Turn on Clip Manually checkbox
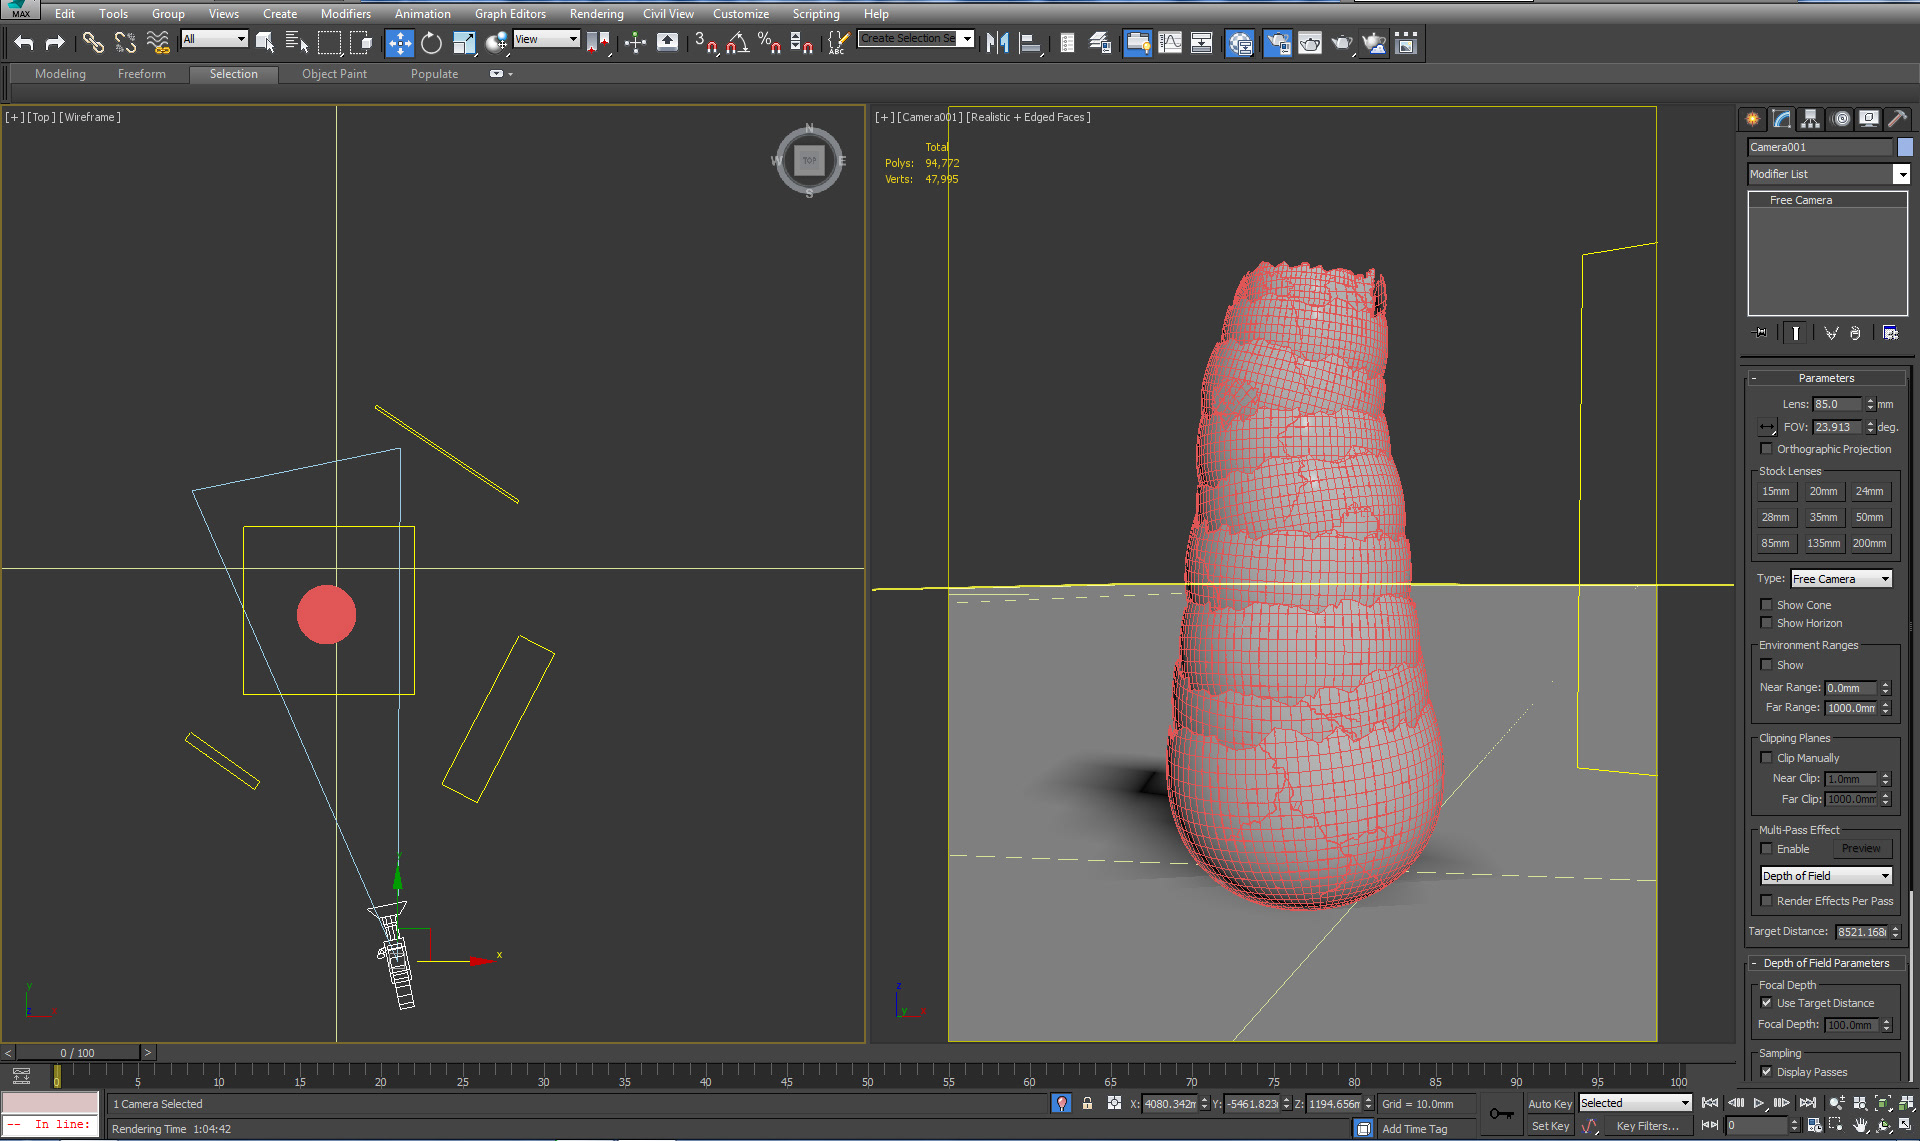 click(1766, 758)
